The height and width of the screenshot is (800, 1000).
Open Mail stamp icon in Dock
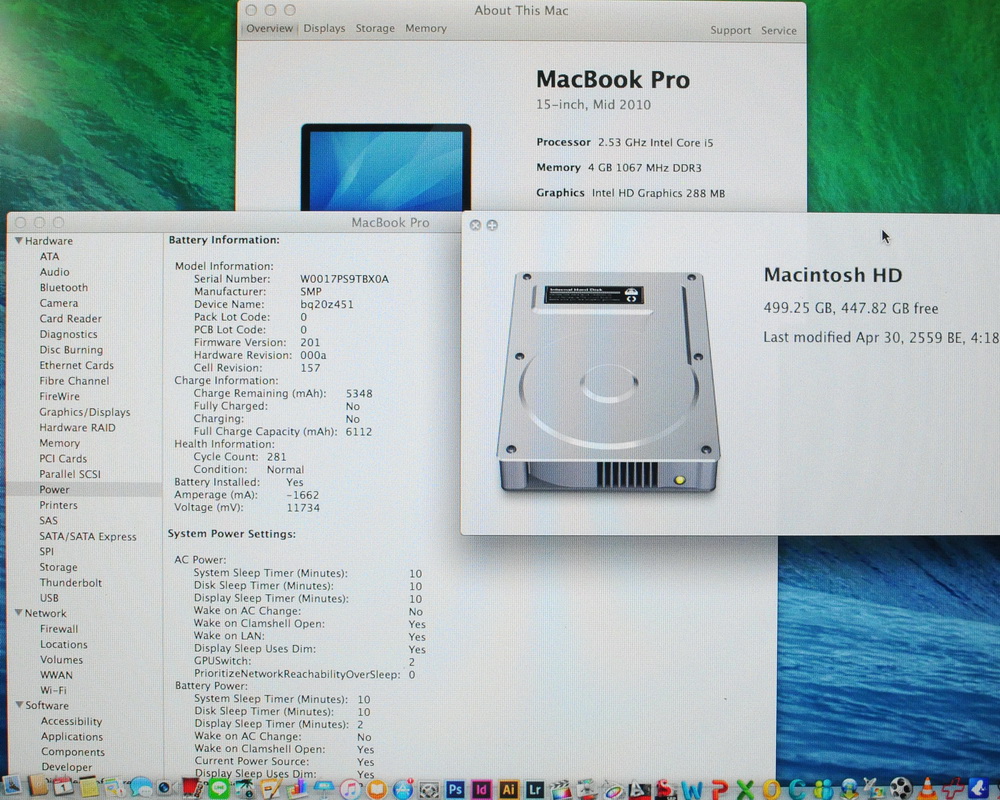click(x=11, y=785)
